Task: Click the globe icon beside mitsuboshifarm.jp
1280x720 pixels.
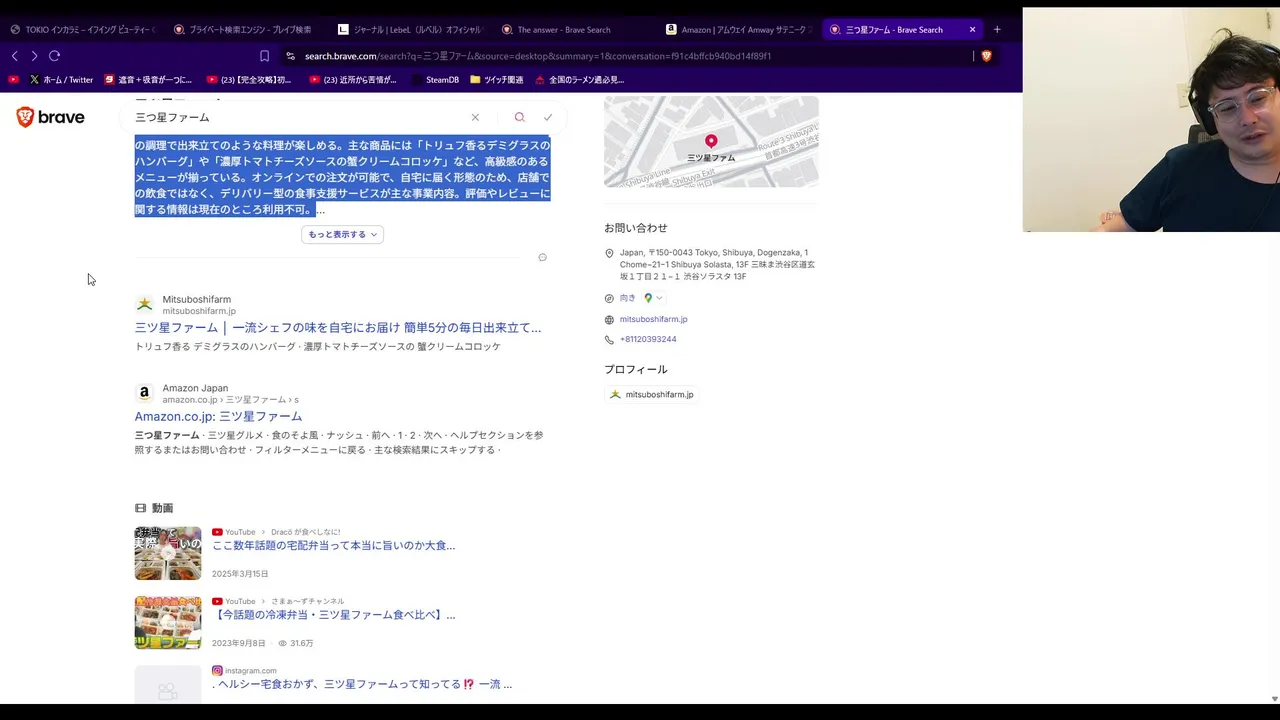Action: (x=609, y=320)
